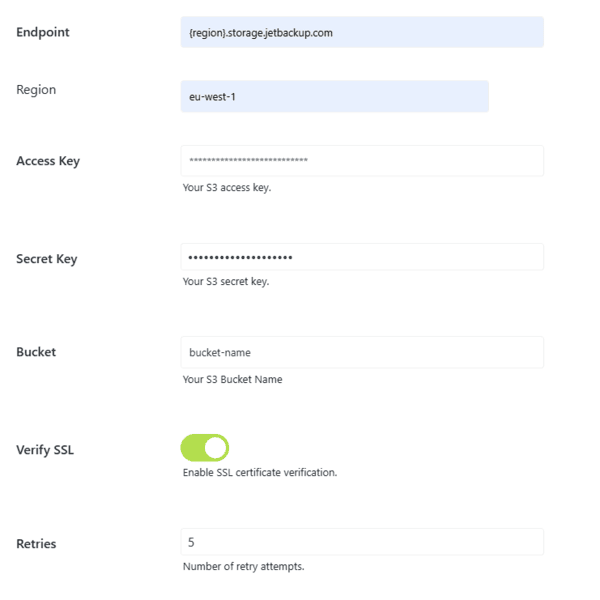Viewport: 600px width, 600px height.
Task: Click 'Number of retry attempts.' hint text
Action: [x=243, y=566]
